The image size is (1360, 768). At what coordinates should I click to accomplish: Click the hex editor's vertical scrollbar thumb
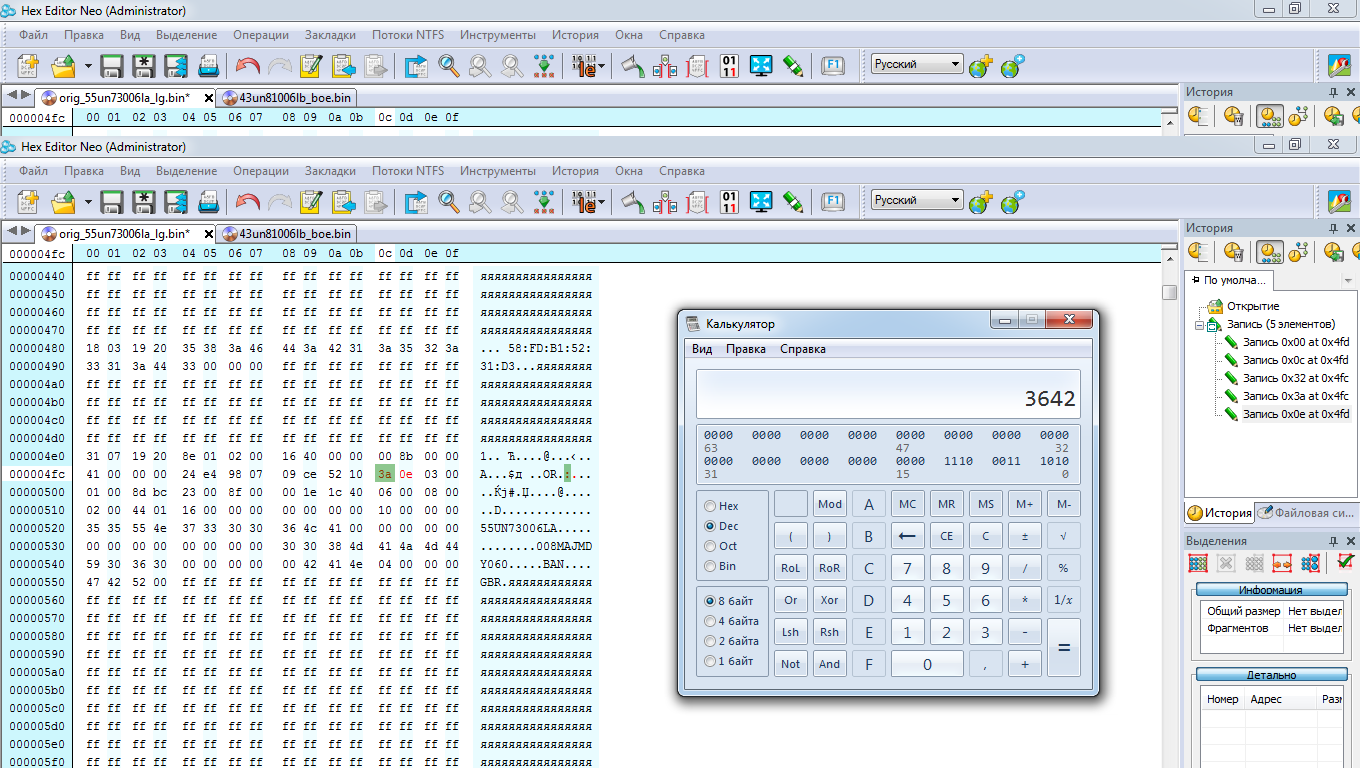[1169, 292]
